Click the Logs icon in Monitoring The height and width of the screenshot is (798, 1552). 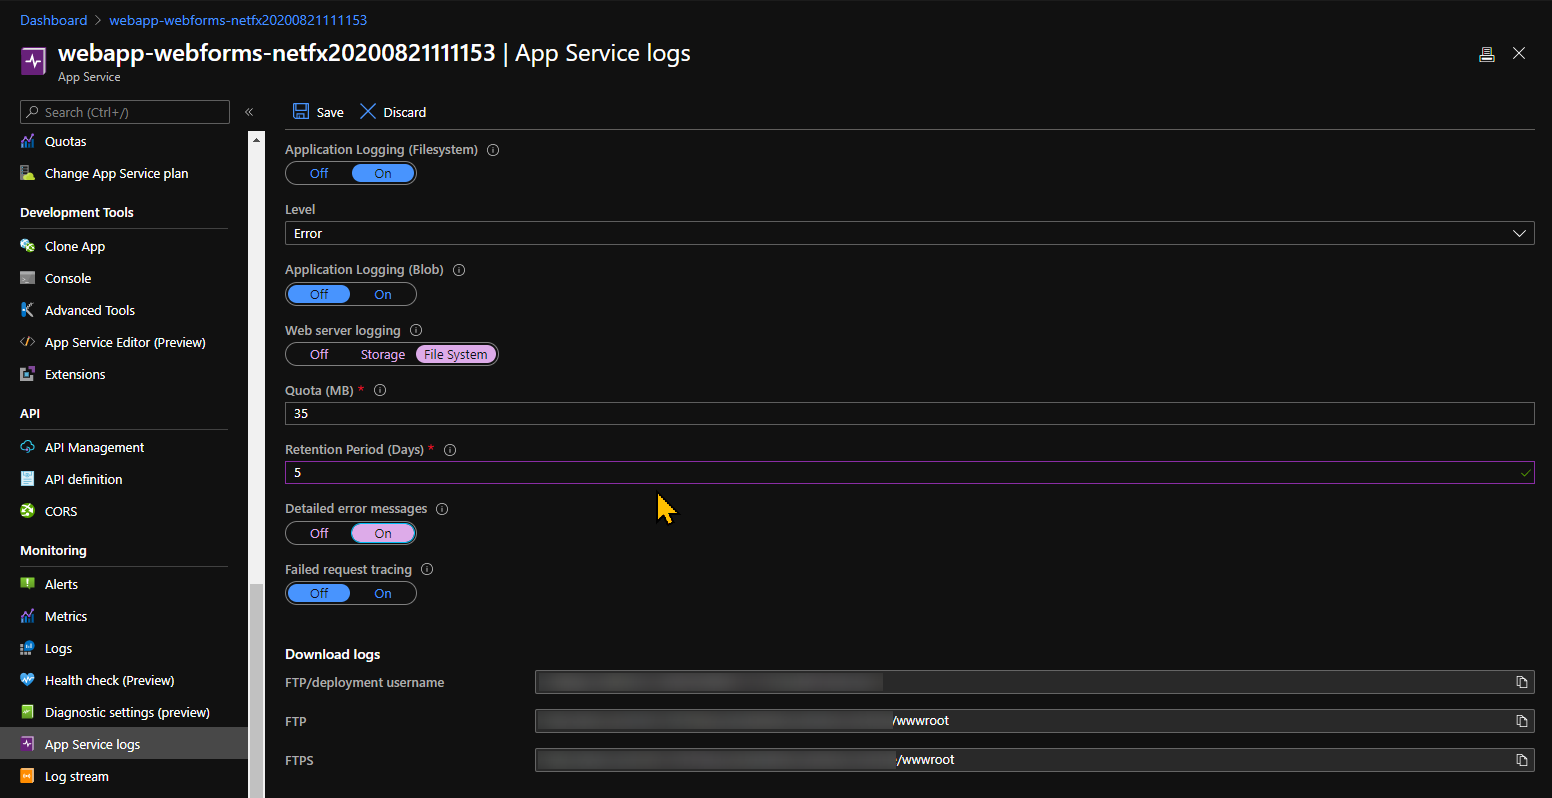pyautogui.click(x=27, y=648)
